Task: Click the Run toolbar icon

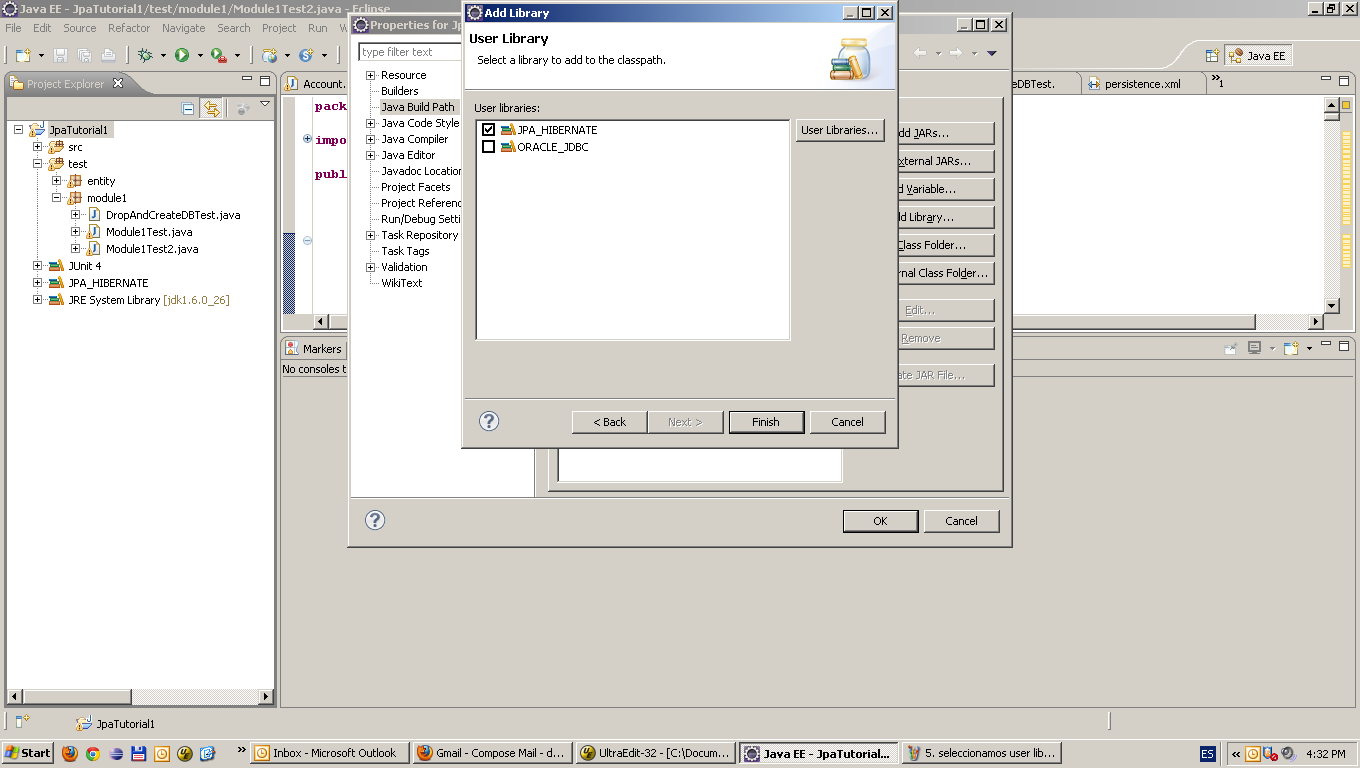Action: [182, 55]
